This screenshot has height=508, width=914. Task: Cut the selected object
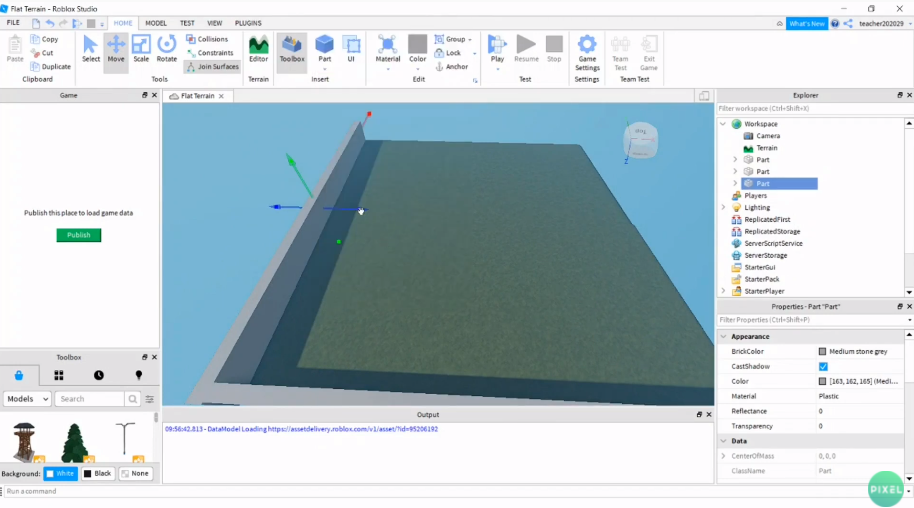click(42, 52)
